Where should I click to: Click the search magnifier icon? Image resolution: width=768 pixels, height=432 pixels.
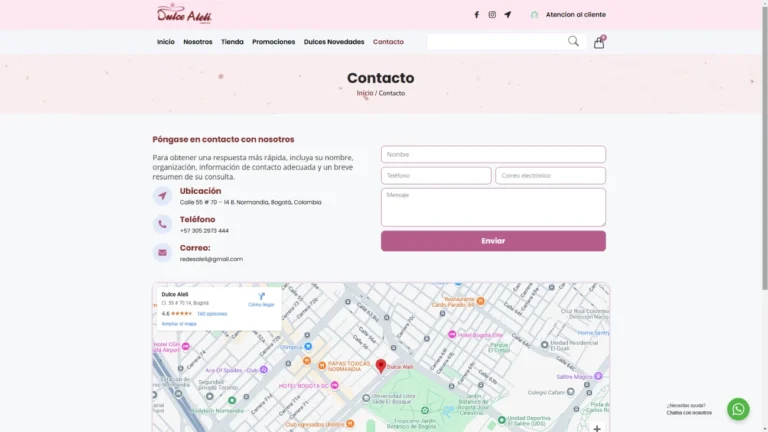coord(573,41)
